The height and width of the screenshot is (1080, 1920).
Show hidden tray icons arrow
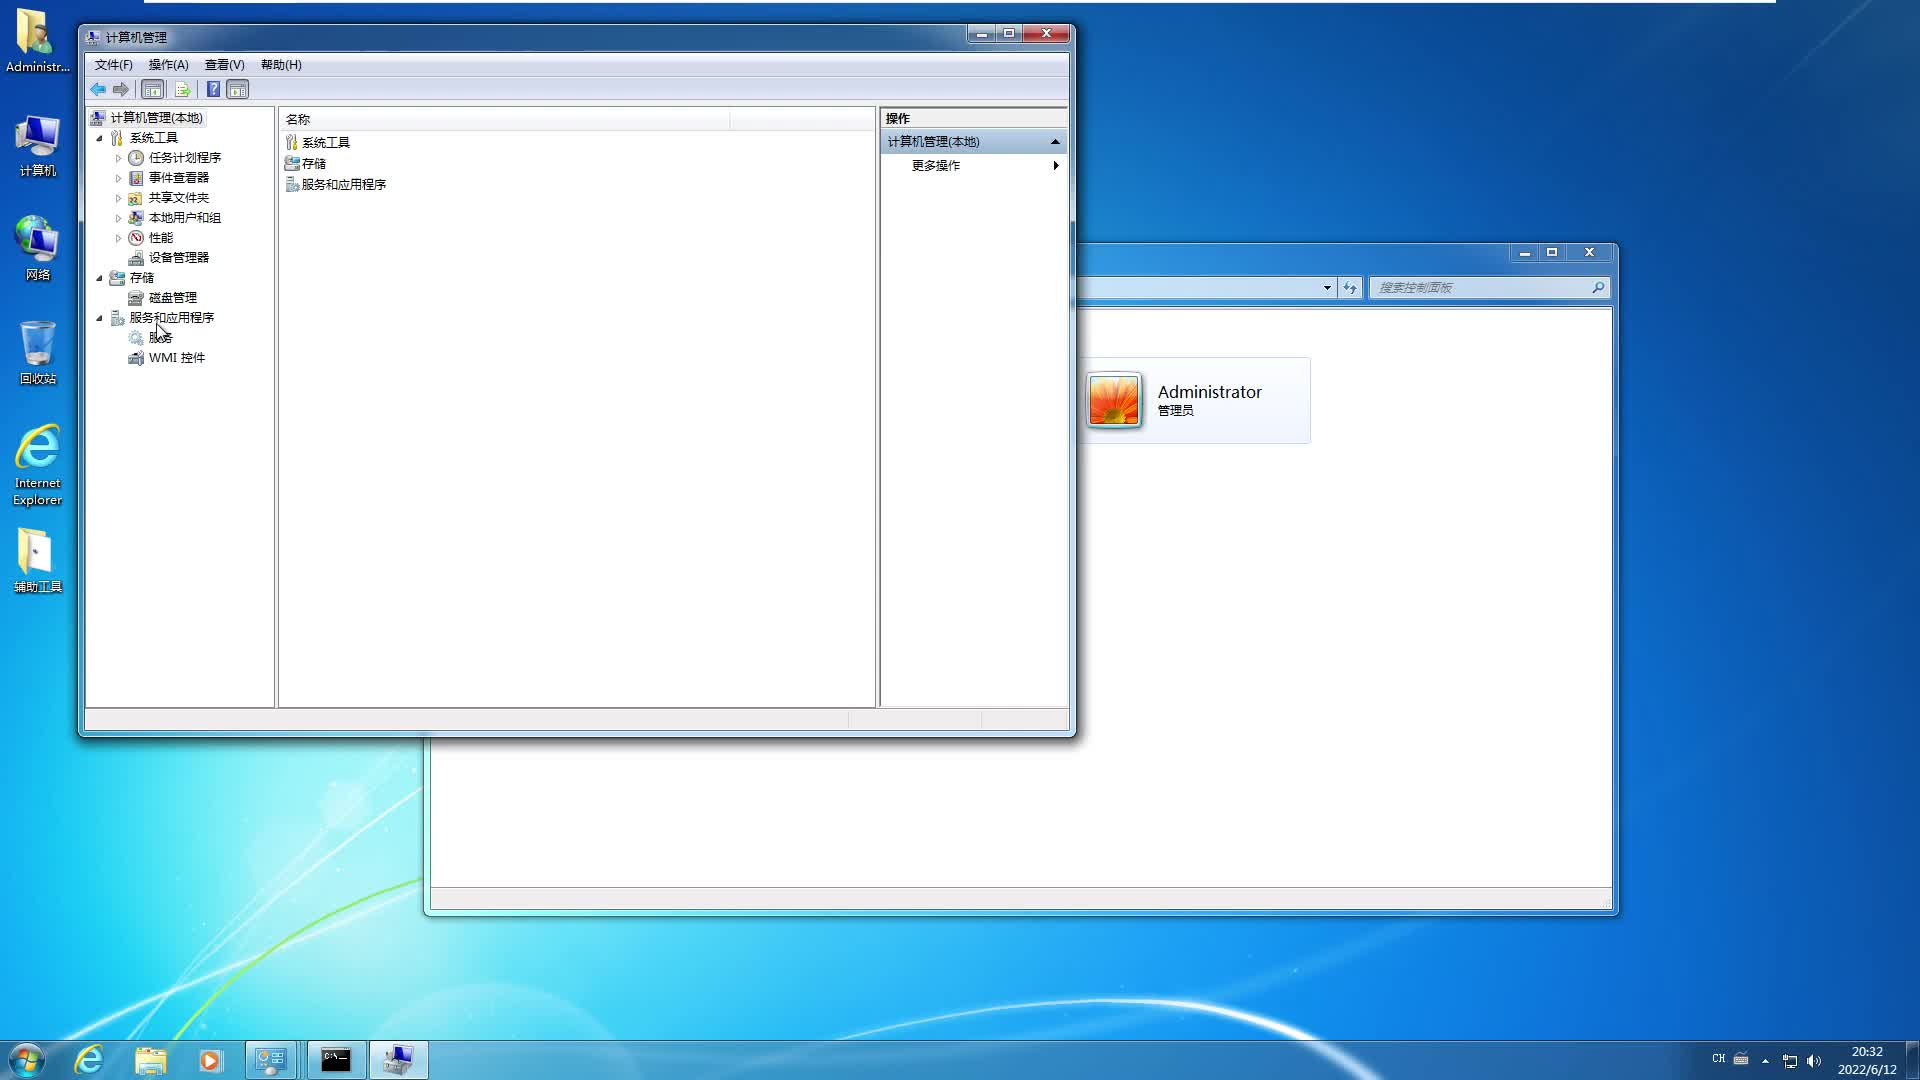click(1765, 1061)
